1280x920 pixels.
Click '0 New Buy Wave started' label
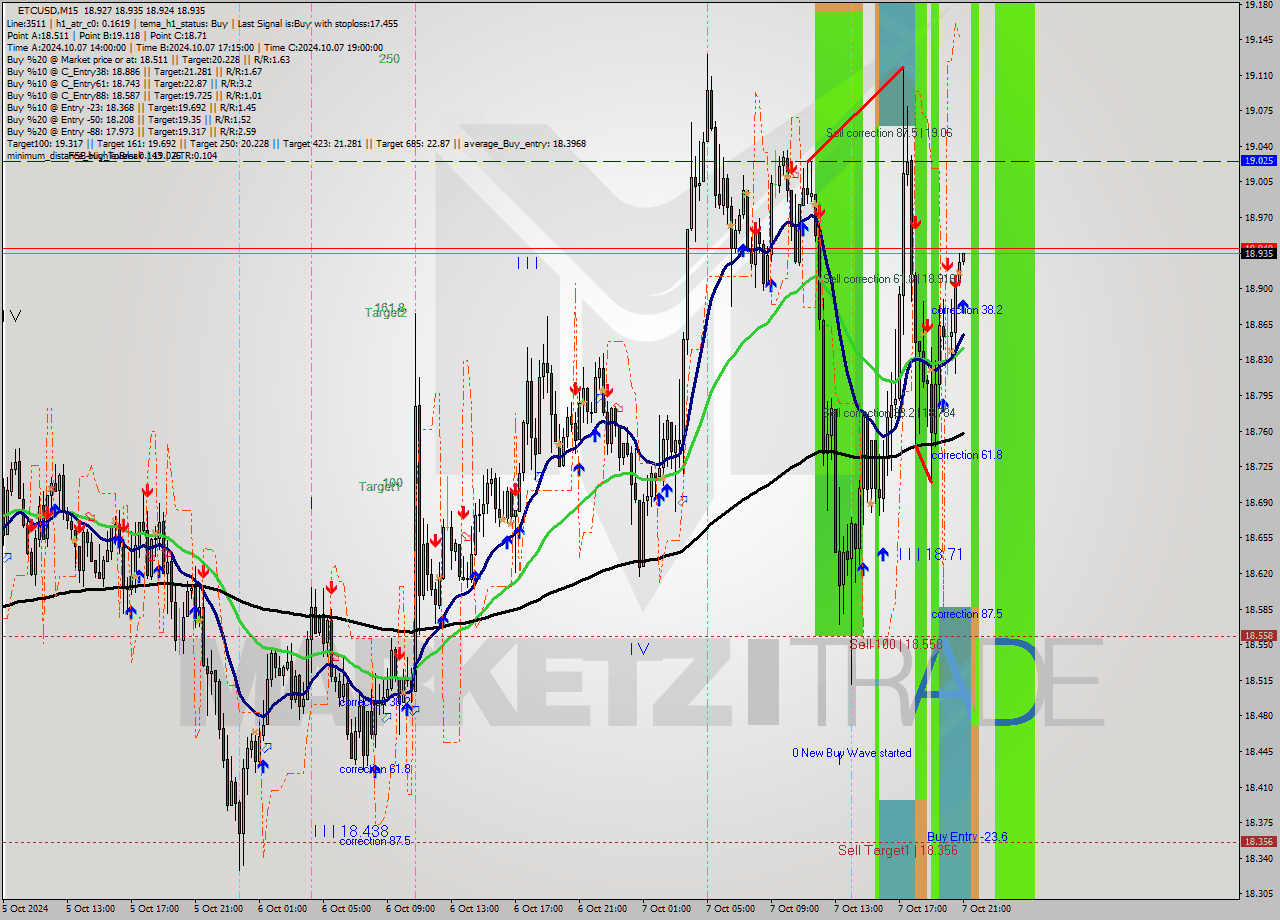coord(852,753)
